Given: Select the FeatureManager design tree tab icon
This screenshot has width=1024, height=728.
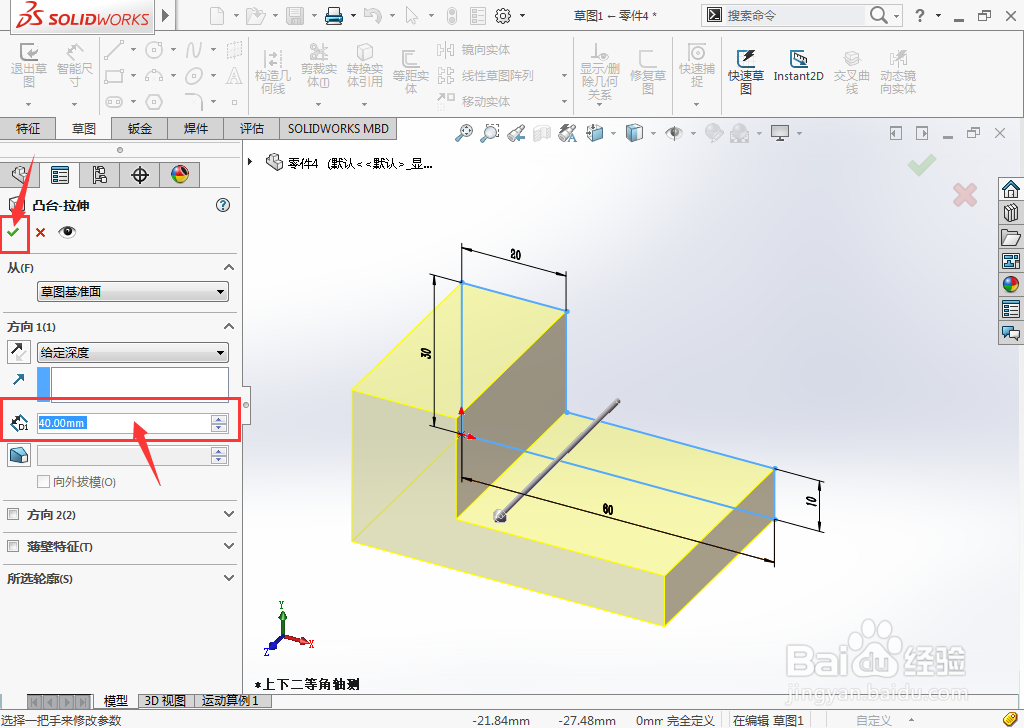Looking at the screenshot, I should click(x=20, y=175).
